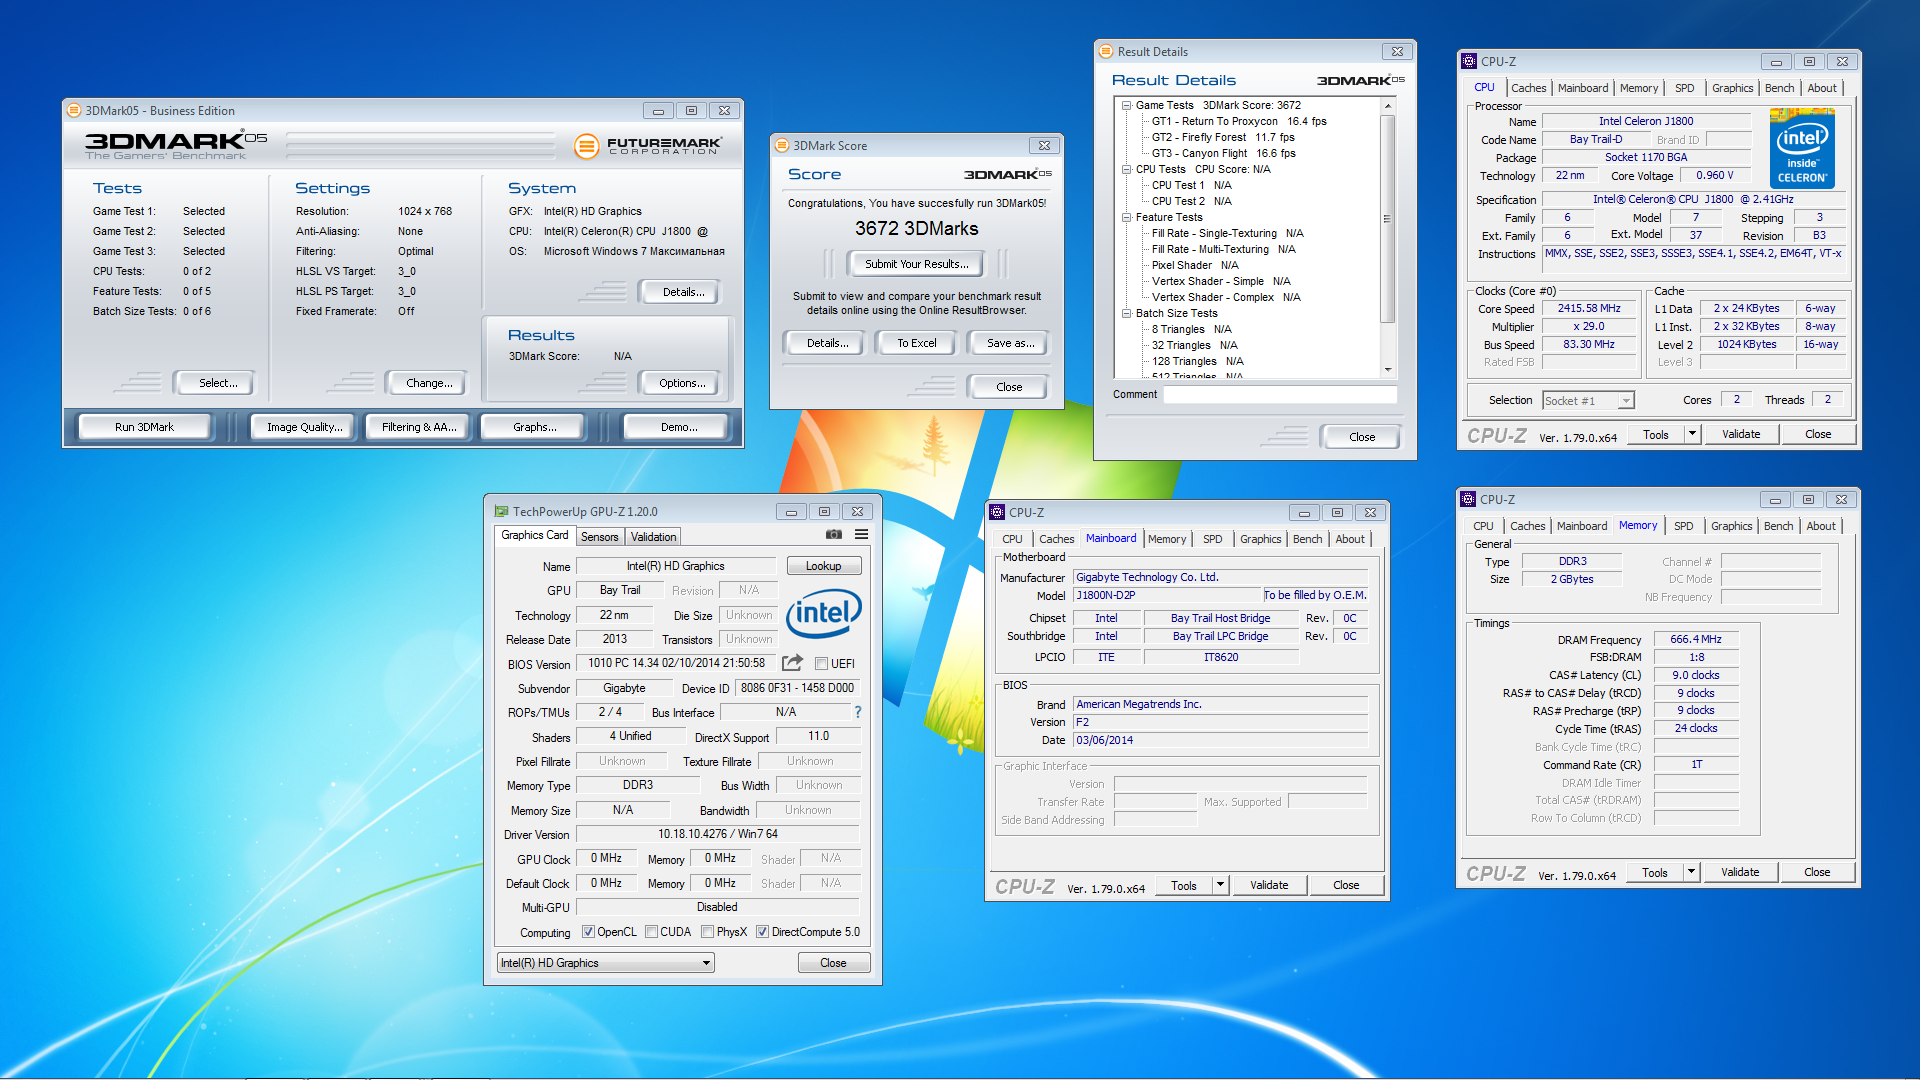Viewport: 1920px width, 1080px height.
Task: Open the GPU-Z hamburger menu icon
Action: point(861,535)
